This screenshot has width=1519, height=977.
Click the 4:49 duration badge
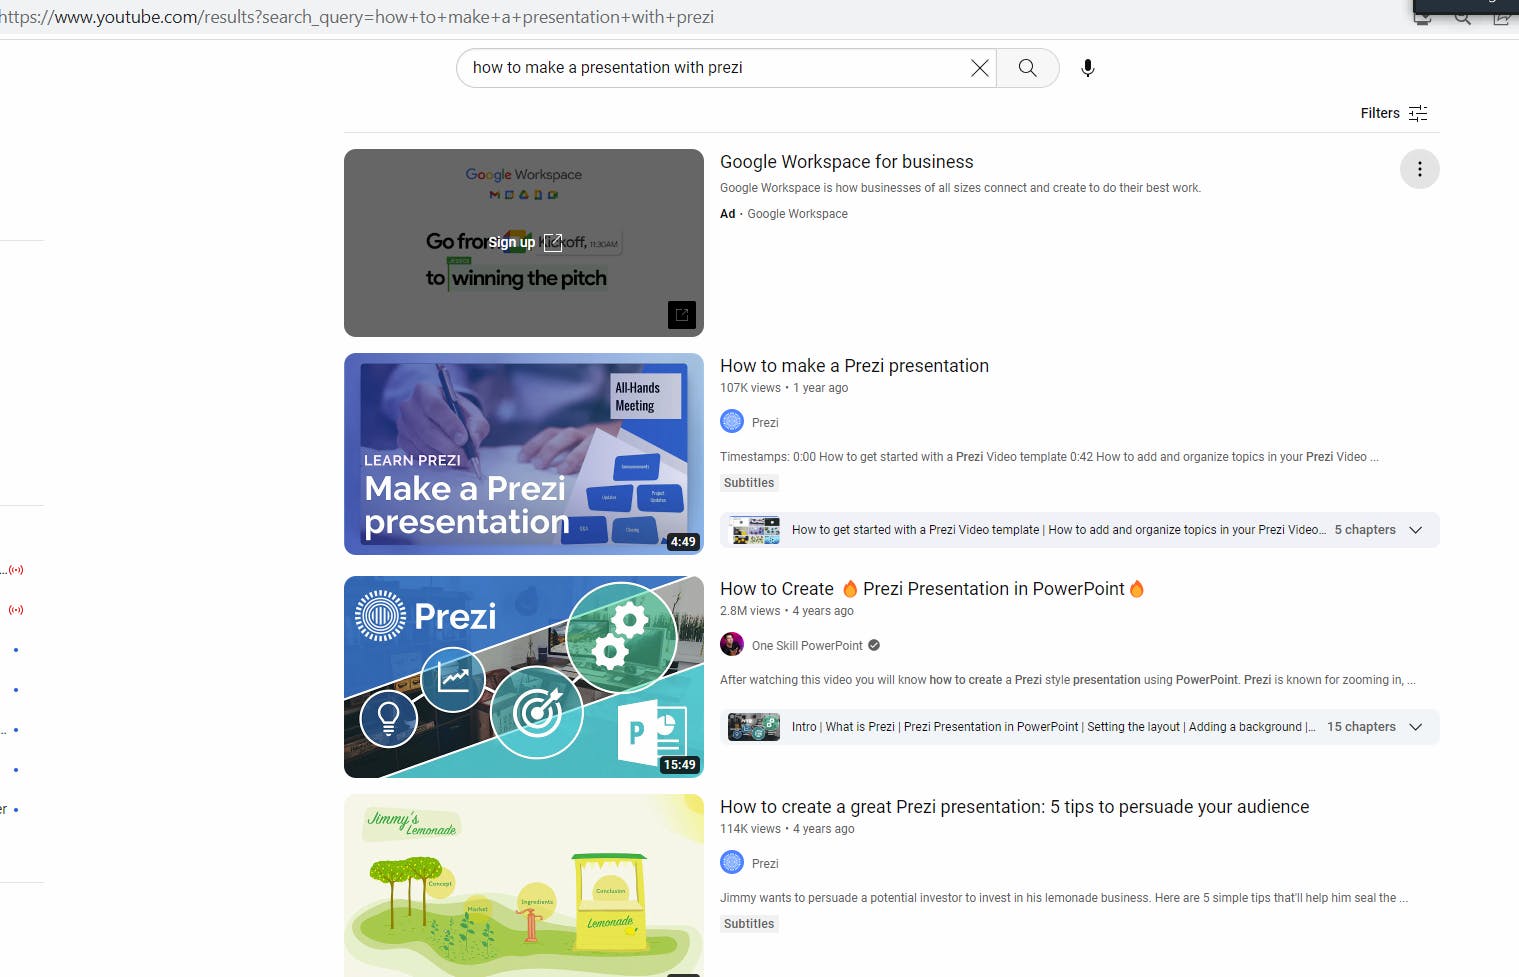683,542
